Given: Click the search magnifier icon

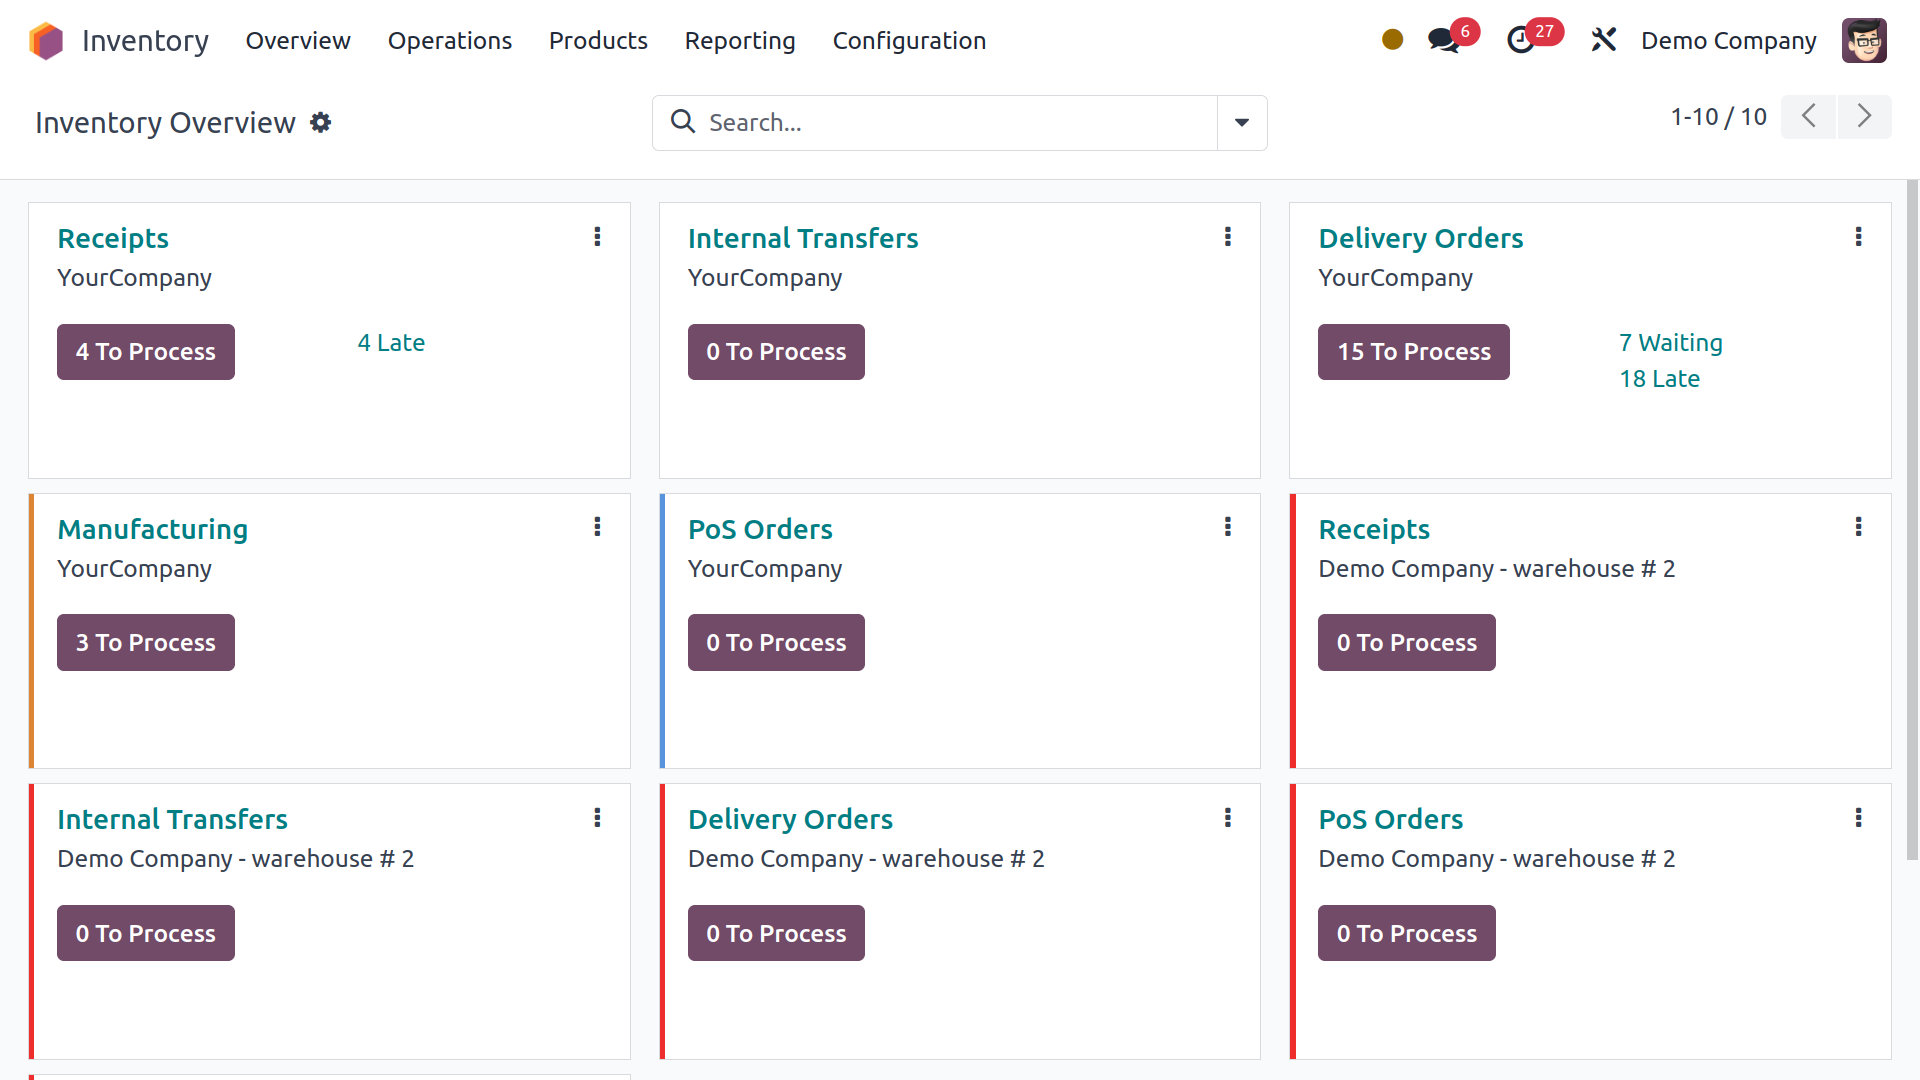Looking at the screenshot, I should click(x=683, y=122).
